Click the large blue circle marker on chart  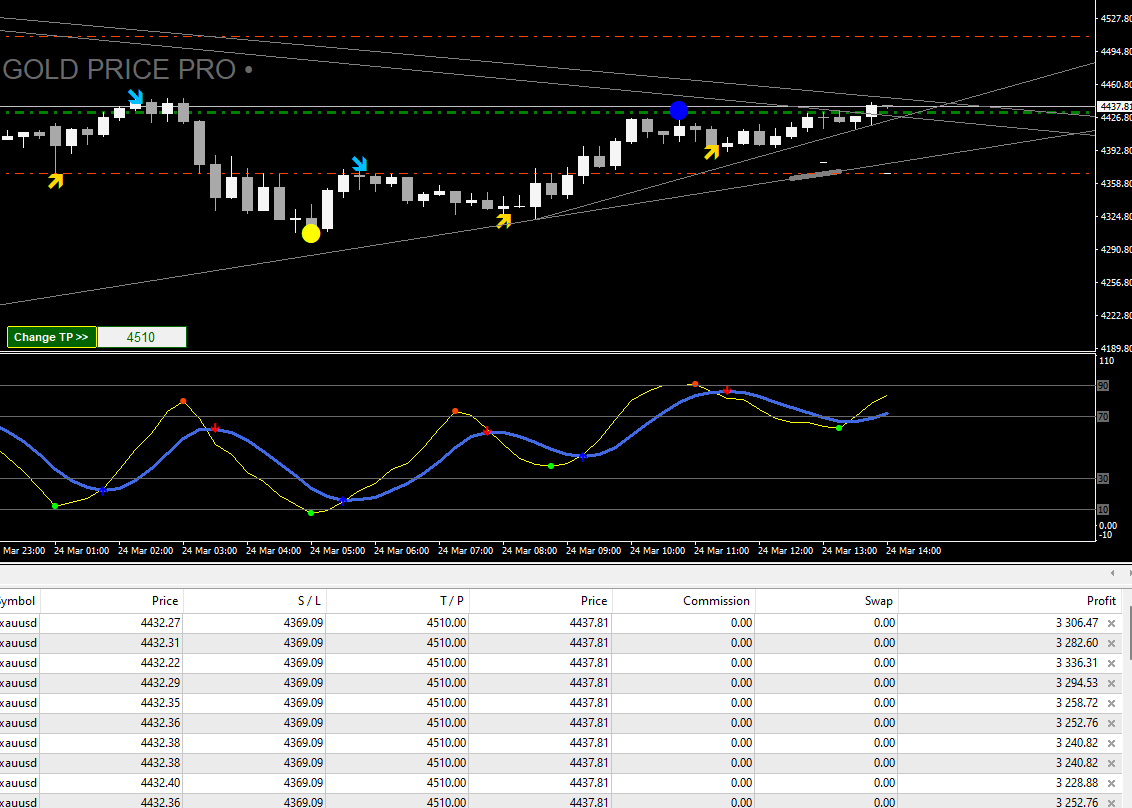click(679, 111)
